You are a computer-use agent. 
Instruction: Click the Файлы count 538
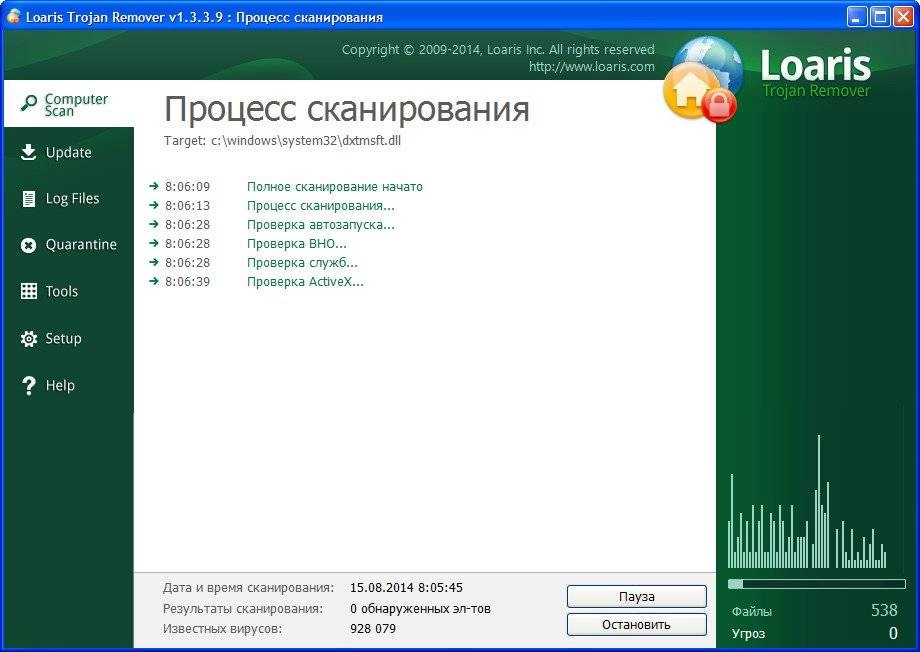click(x=884, y=610)
